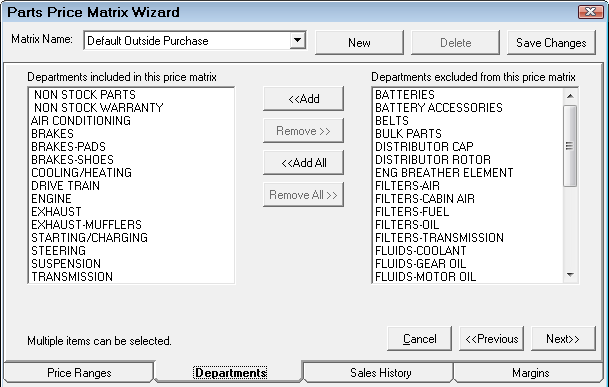Select BATTERY ACCESSORIES in excluded list
Viewport: 609px width, 387px height.
tap(468, 108)
